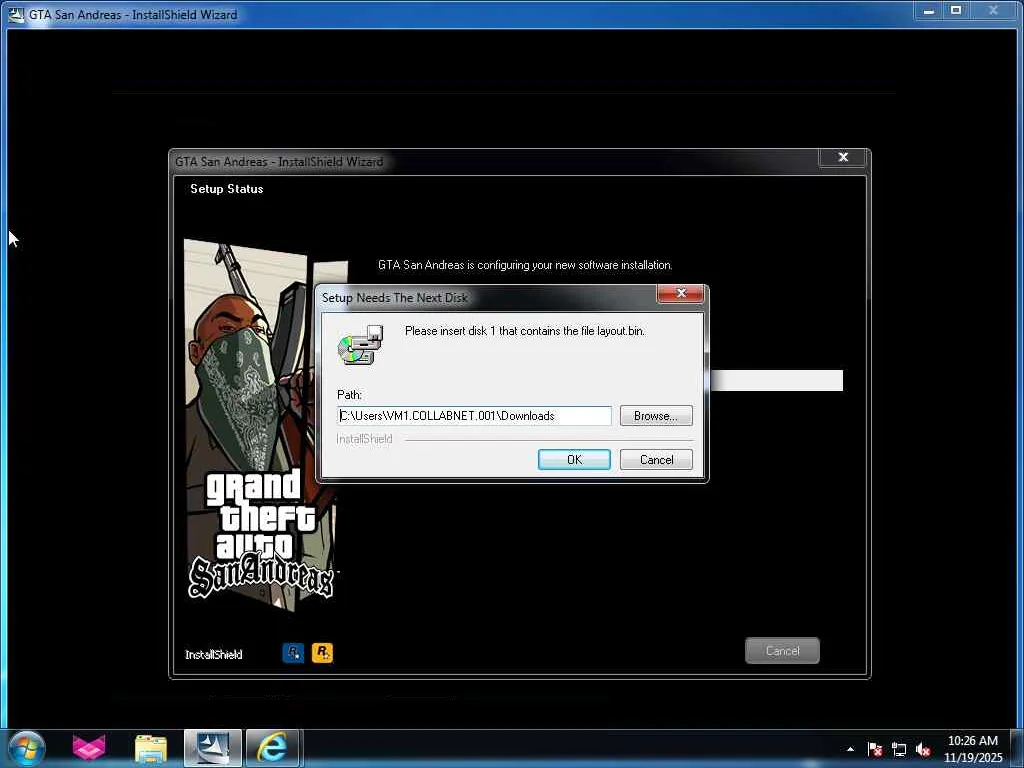Click the Grand Theft Auto San Andreas artwork

click(x=261, y=424)
